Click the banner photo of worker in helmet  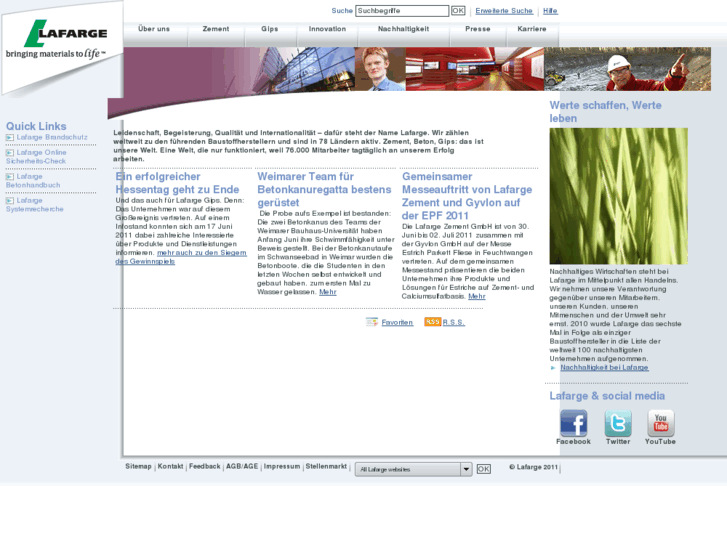(627, 69)
